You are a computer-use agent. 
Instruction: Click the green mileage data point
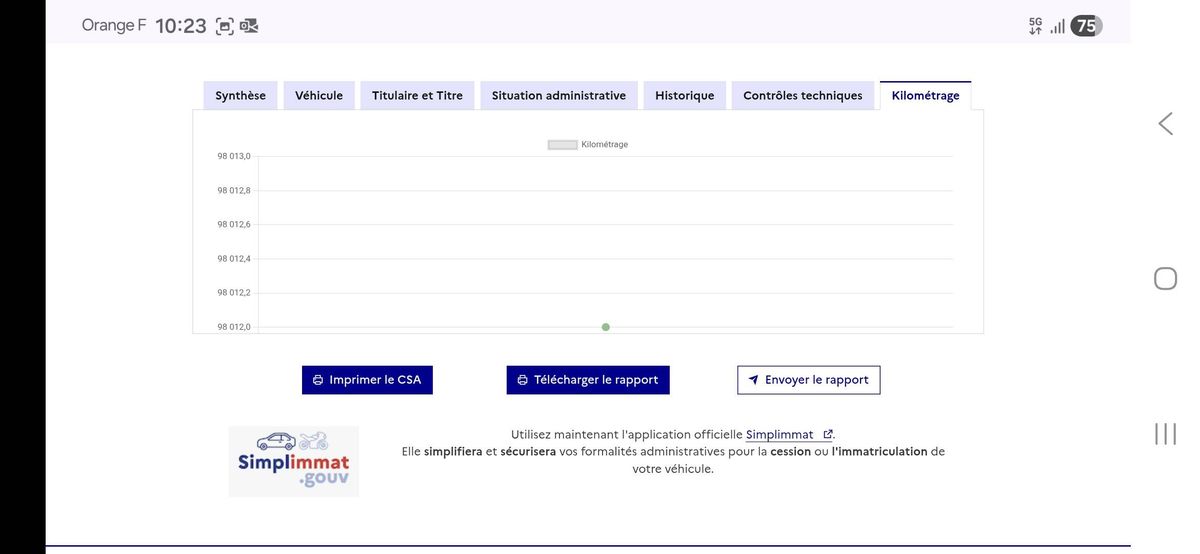click(x=606, y=327)
